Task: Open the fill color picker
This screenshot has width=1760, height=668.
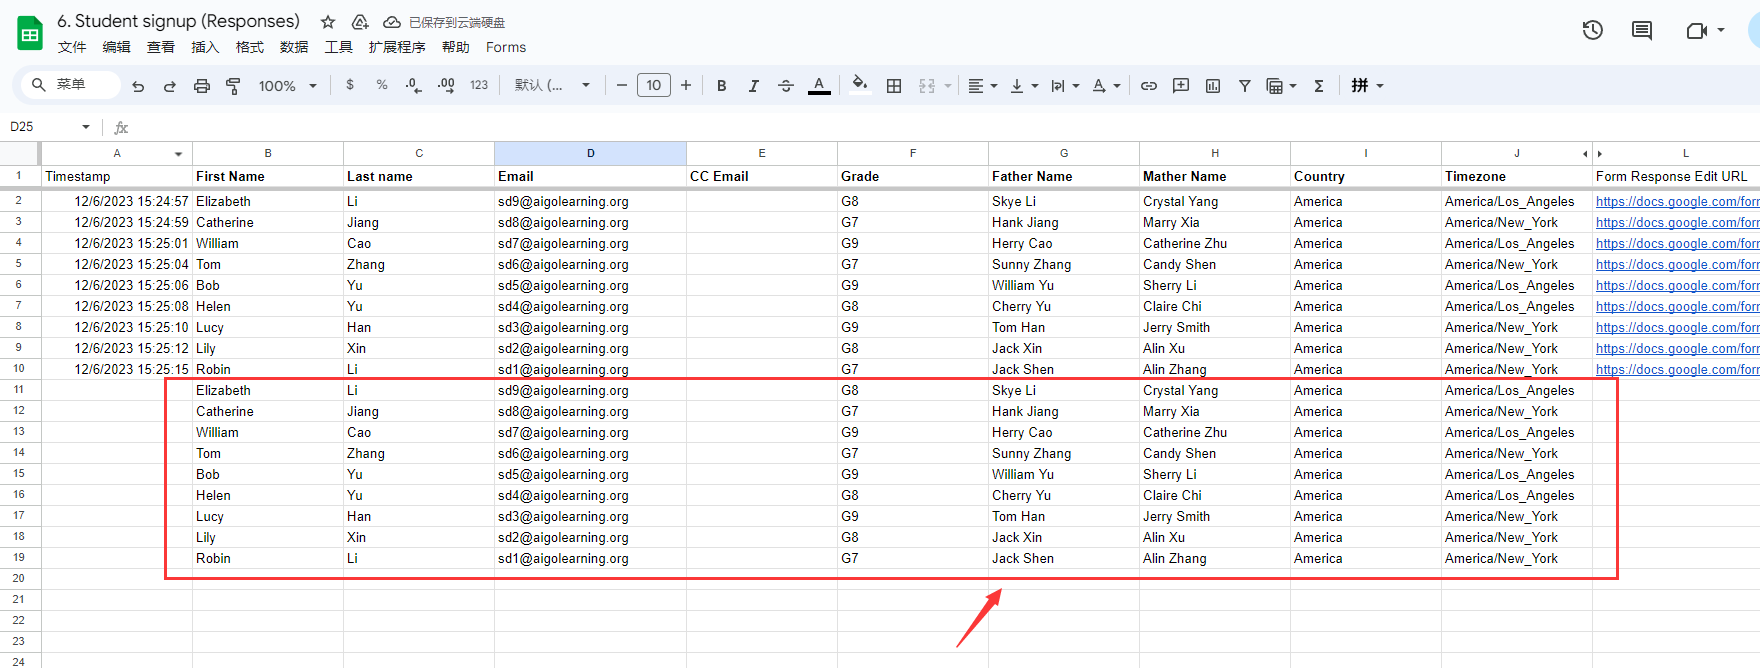Action: point(859,86)
